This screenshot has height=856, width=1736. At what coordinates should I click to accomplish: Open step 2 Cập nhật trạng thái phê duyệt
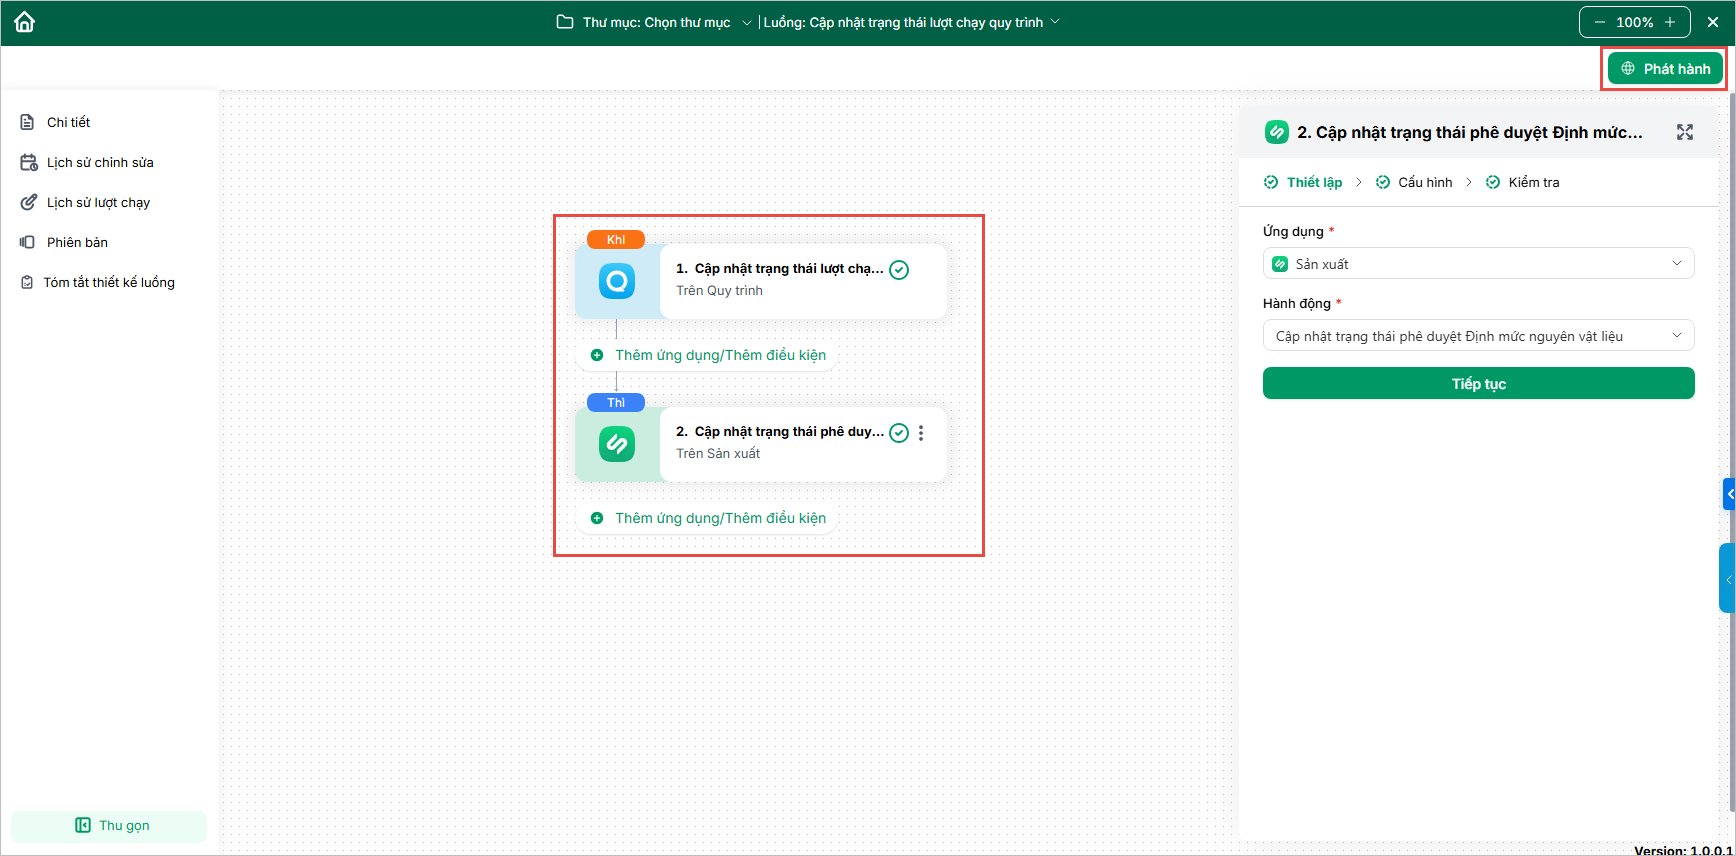[780, 432]
